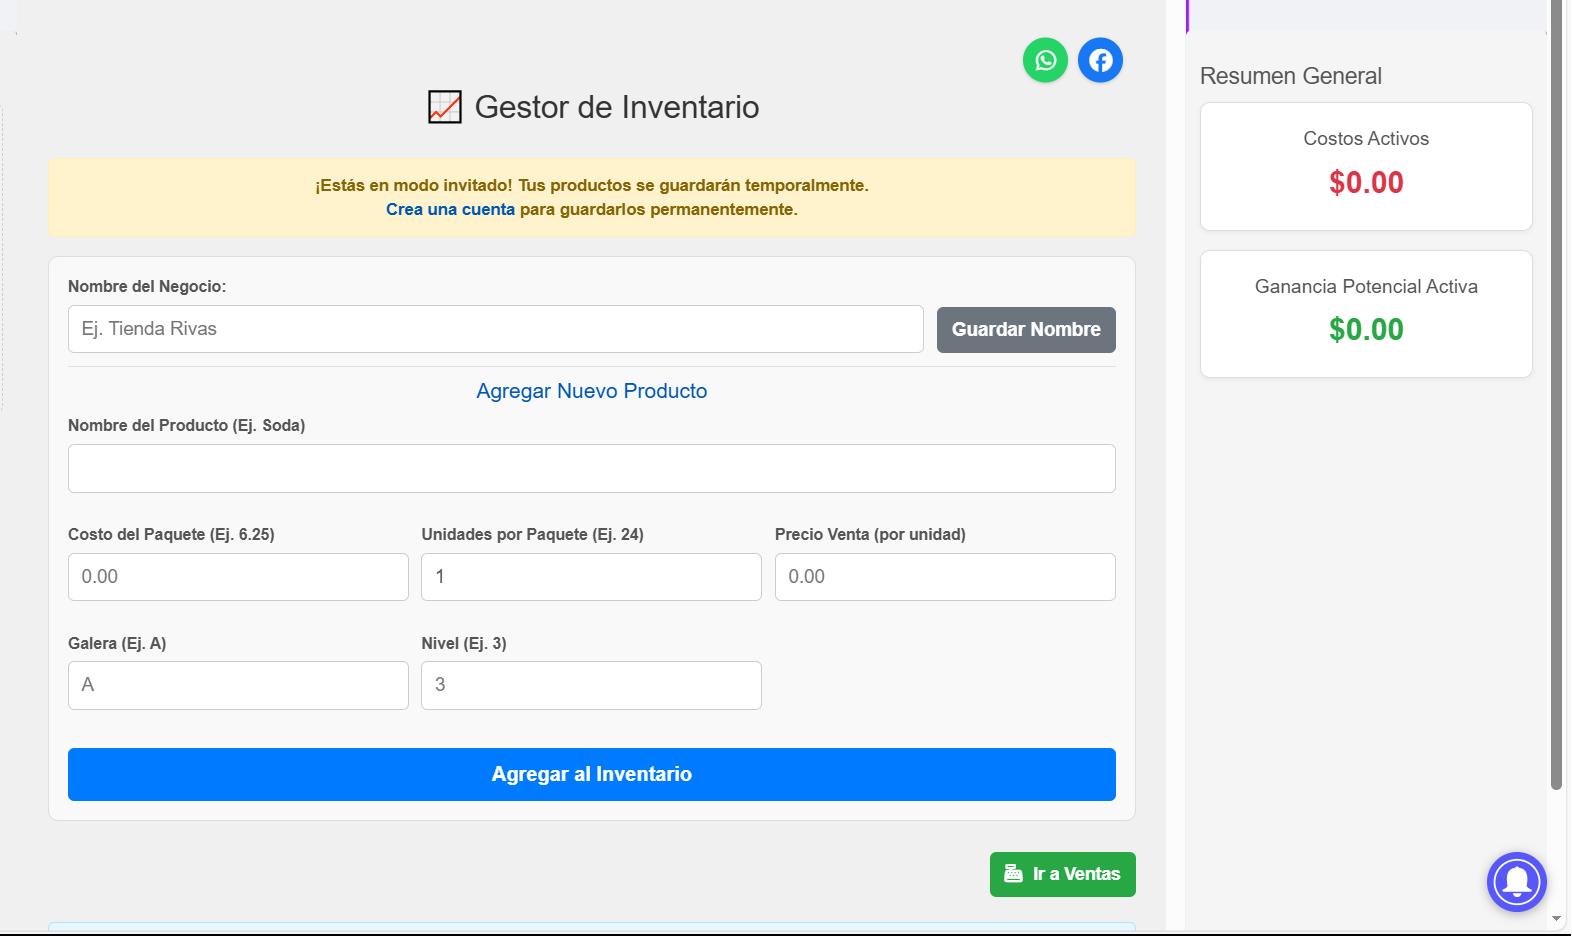The height and width of the screenshot is (937, 1572).
Task: Open the WhatsApp contact icon
Action: (x=1045, y=60)
